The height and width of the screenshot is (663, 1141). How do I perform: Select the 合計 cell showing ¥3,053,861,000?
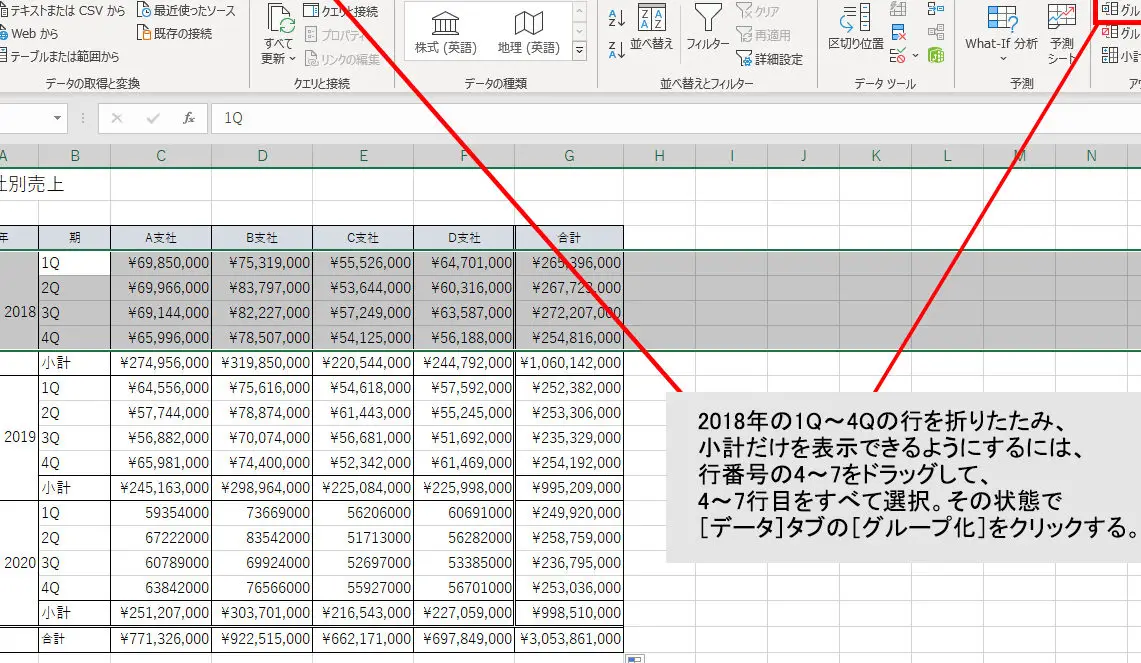pos(569,638)
